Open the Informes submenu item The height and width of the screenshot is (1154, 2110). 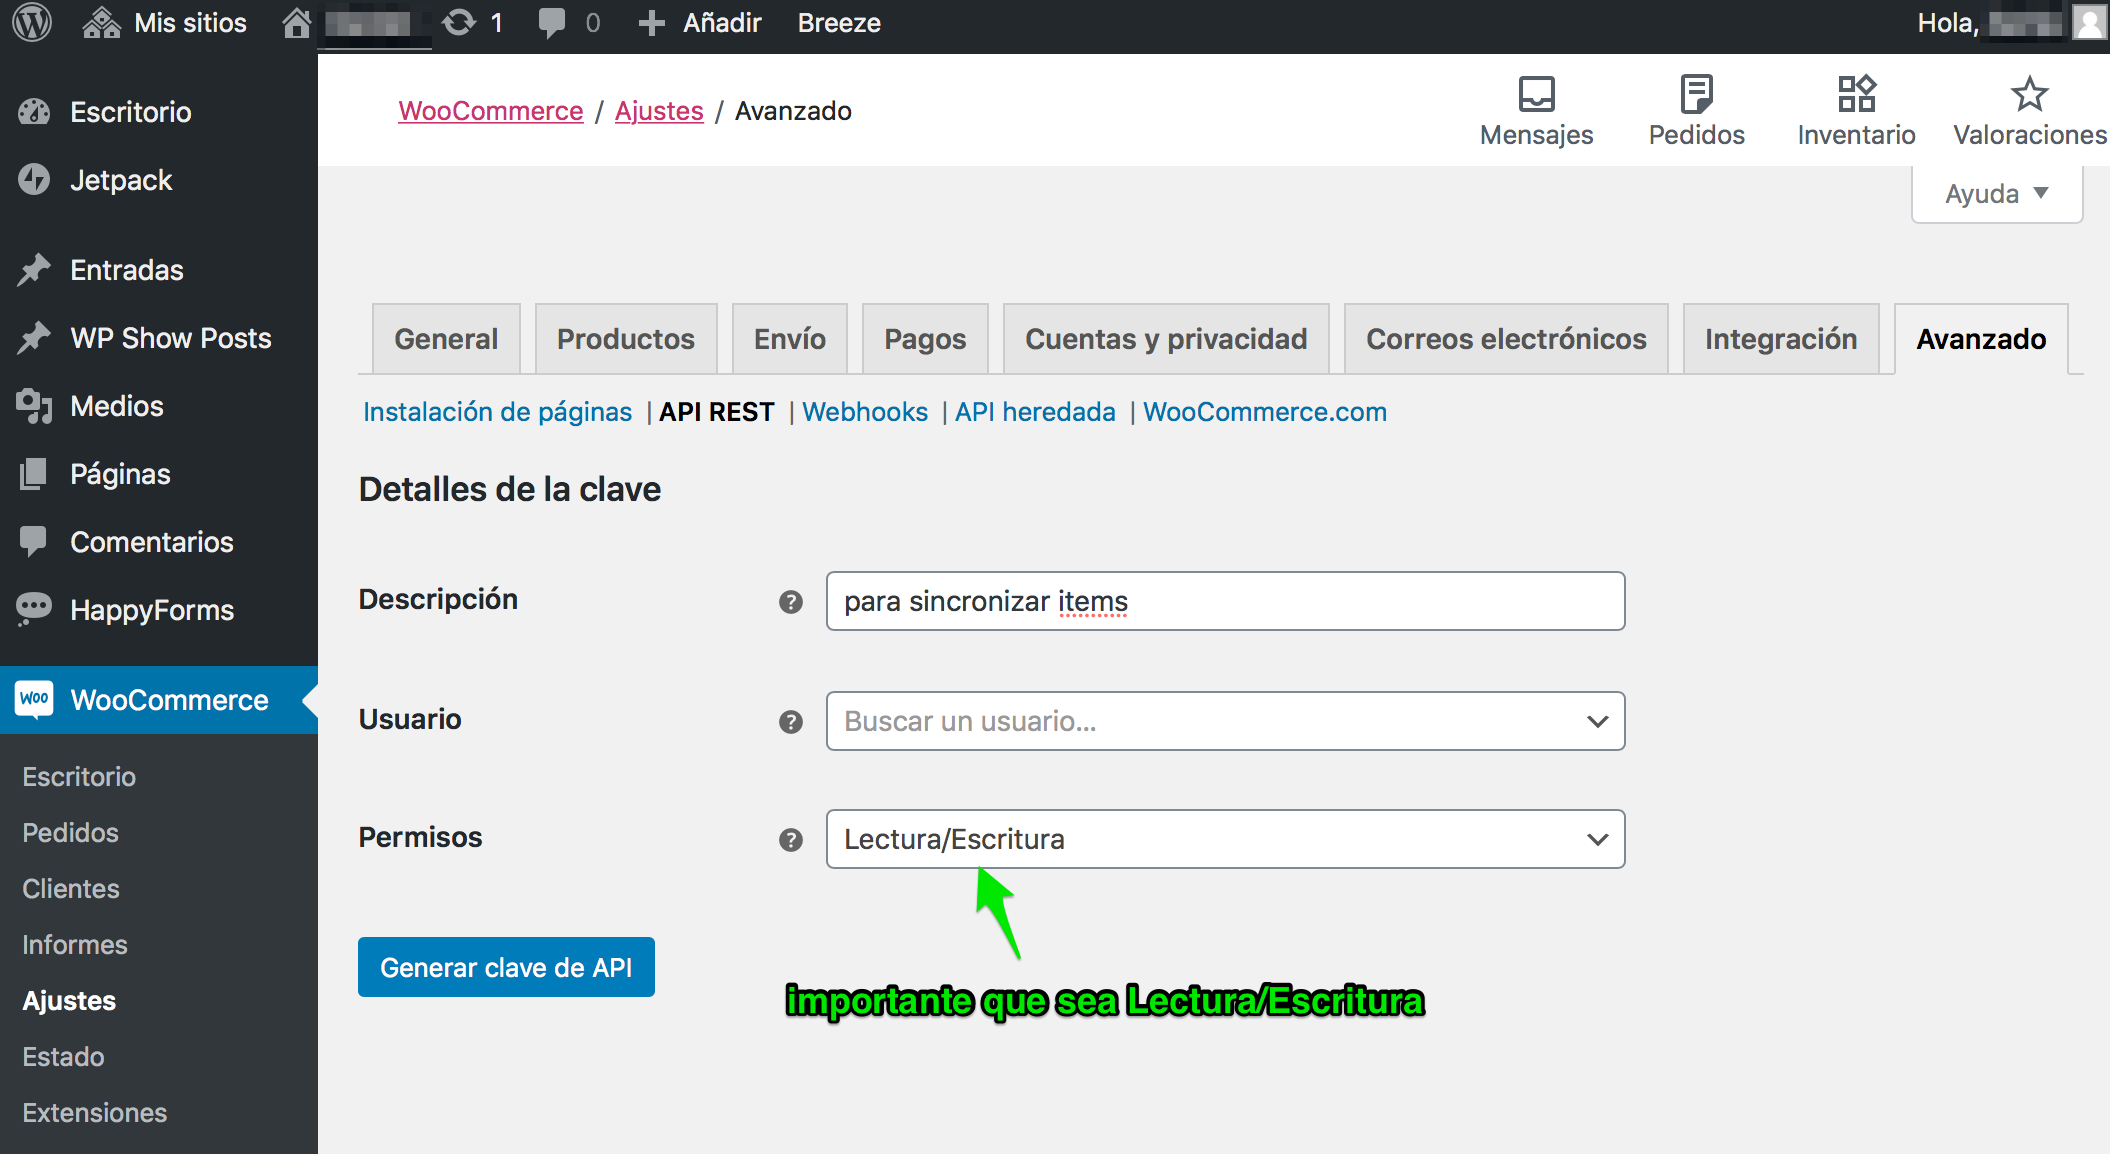(75, 945)
